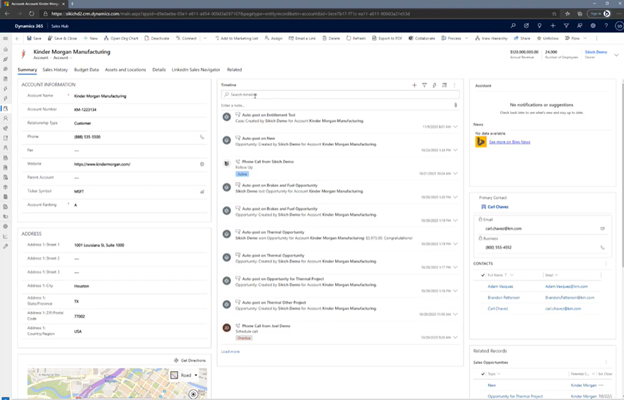Add a new timeline record with plus icon

pyautogui.click(x=414, y=86)
